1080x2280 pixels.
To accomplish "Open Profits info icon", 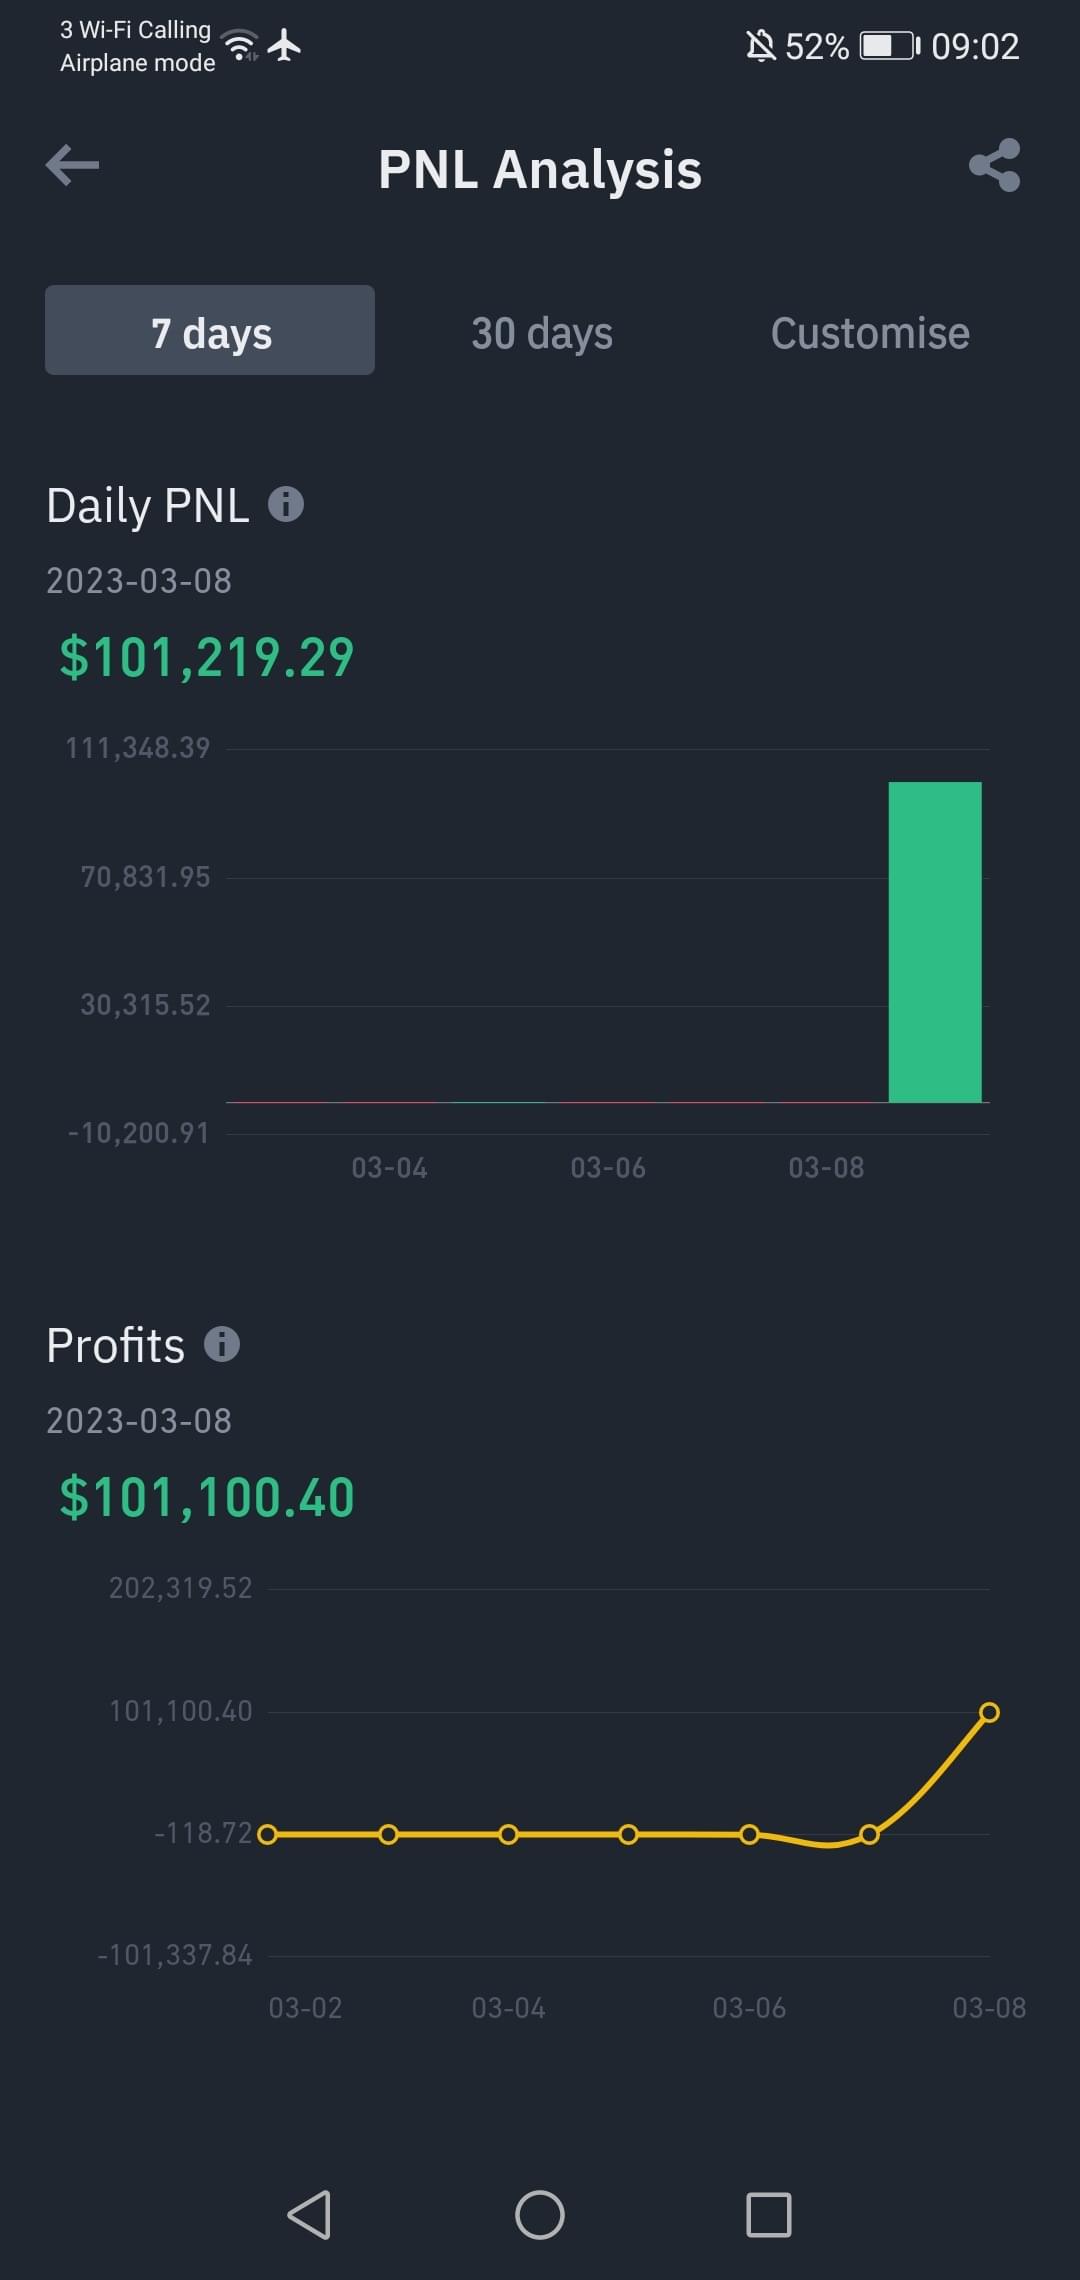I will 222,1344.
